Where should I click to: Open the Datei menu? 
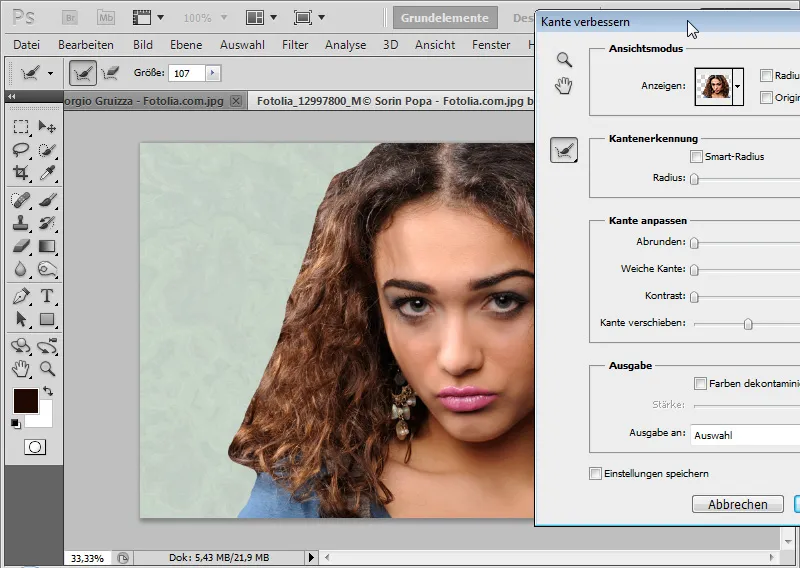point(27,45)
